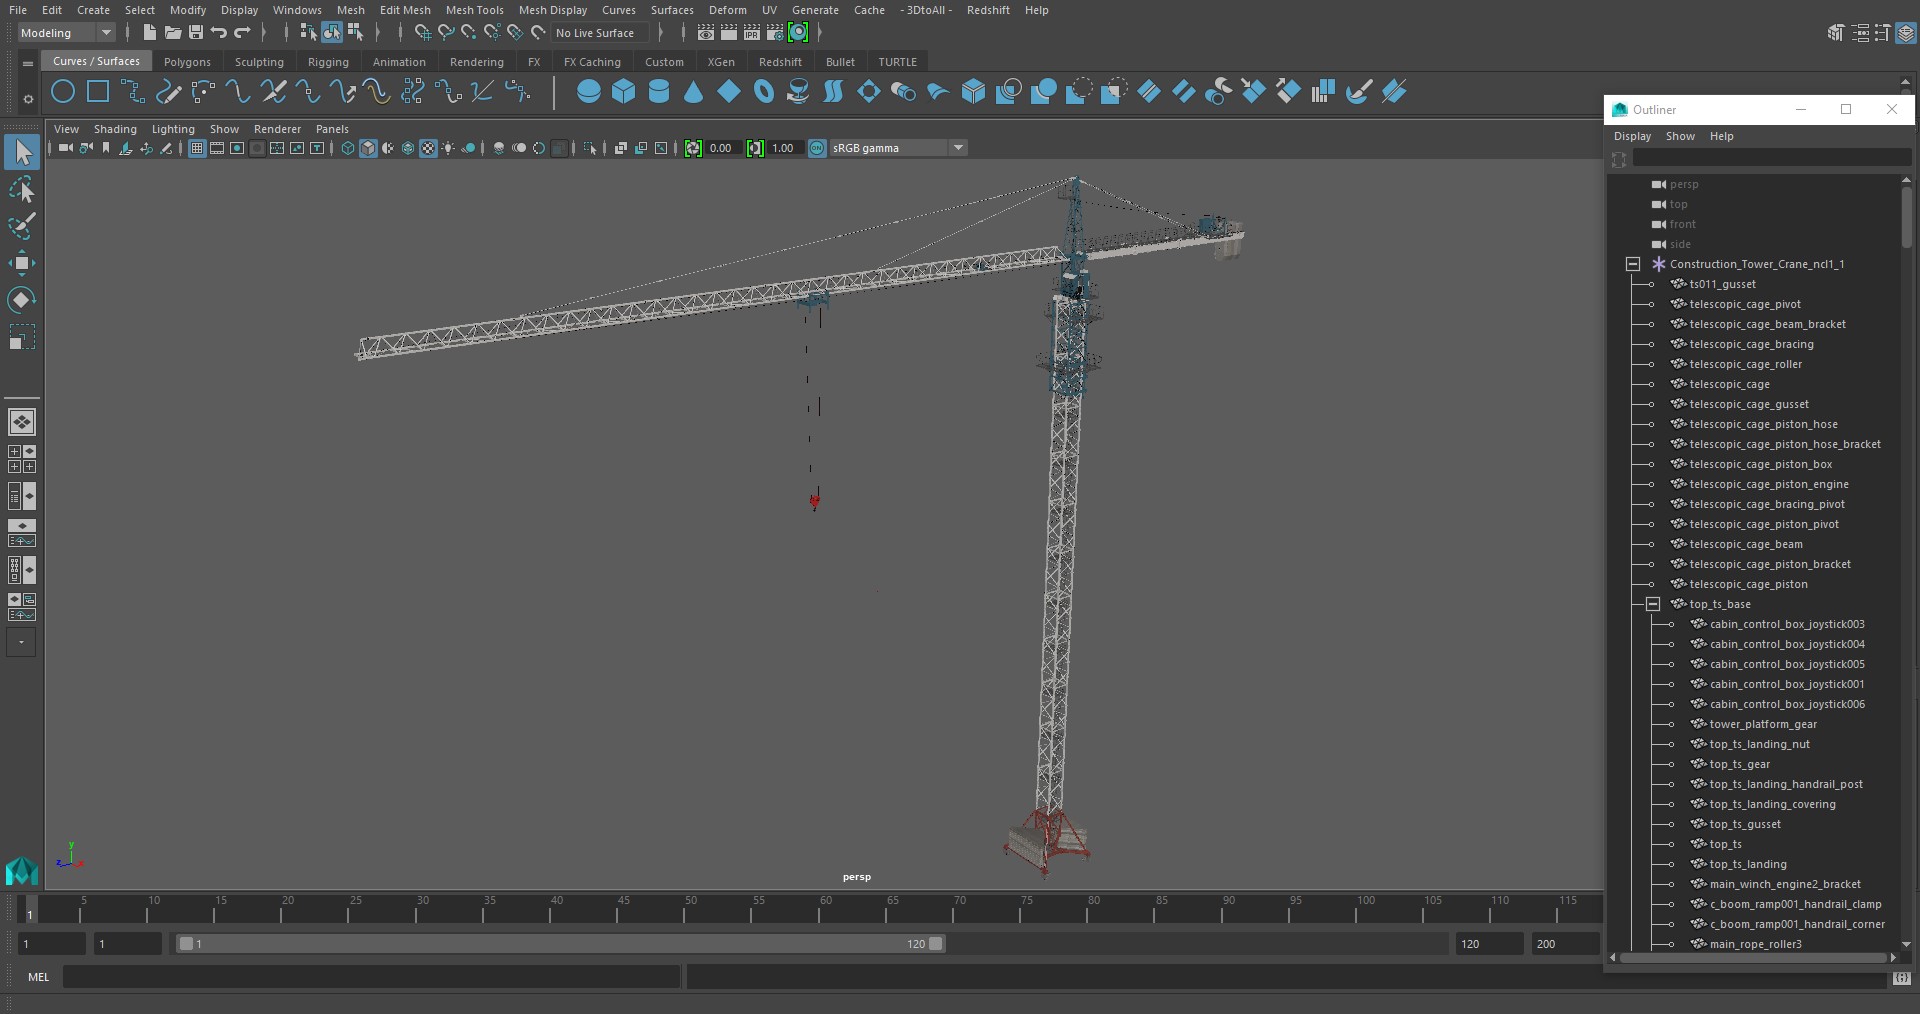Viewport: 1920px width, 1014px height.
Task: Create a NURBS cube from the shelf
Action: 624,92
